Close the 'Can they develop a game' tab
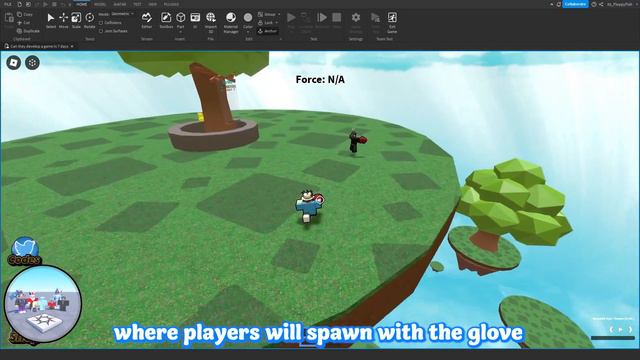The height and width of the screenshot is (360, 640). 72,47
